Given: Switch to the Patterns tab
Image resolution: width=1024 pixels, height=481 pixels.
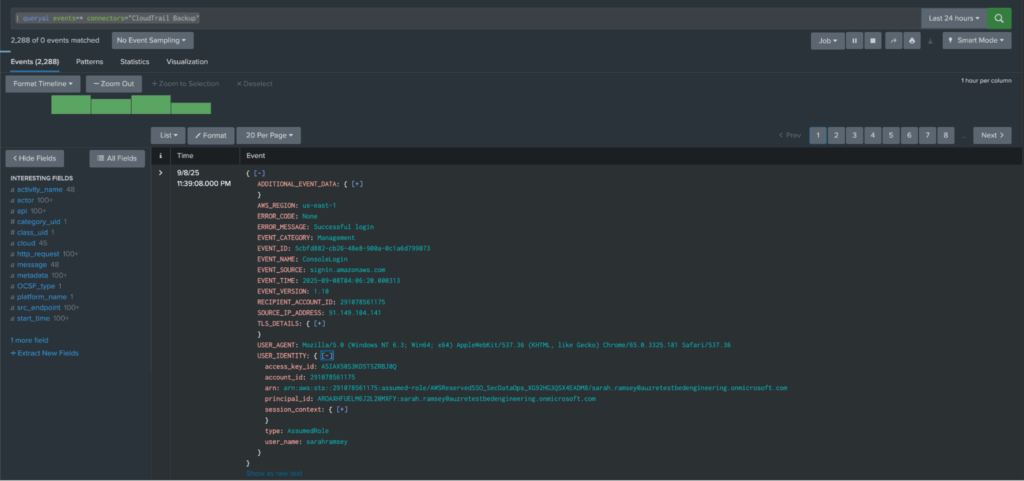Looking at the screenshot, I should click(89, 61).
